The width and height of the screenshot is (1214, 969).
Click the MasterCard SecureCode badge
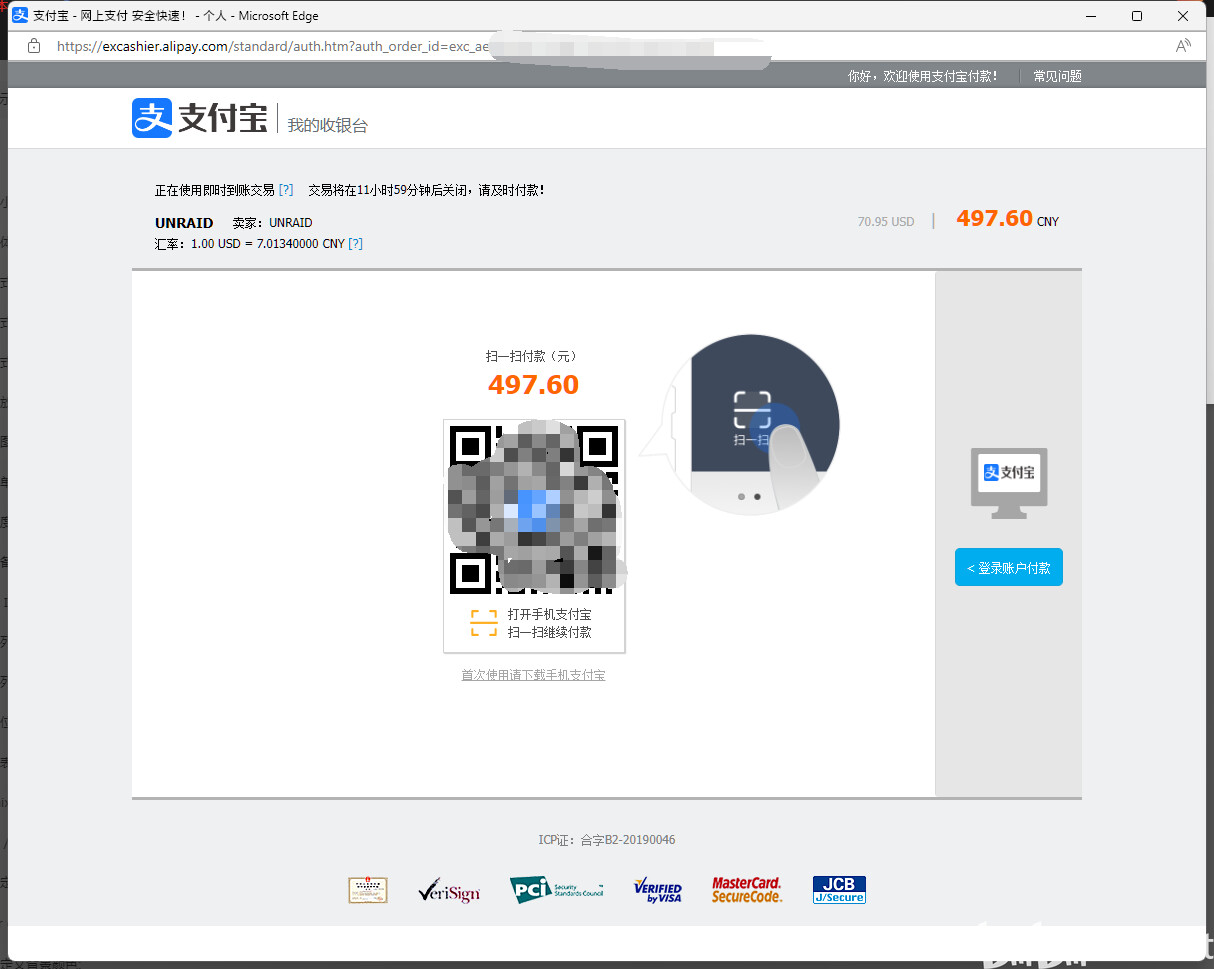tap(746, 890)
